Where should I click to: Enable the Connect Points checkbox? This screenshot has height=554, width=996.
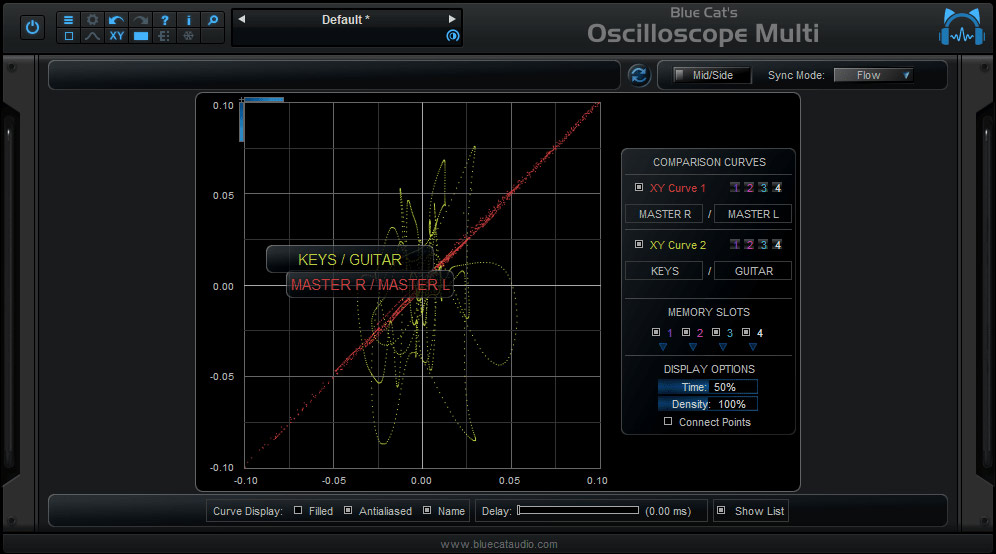click(668, 421)
